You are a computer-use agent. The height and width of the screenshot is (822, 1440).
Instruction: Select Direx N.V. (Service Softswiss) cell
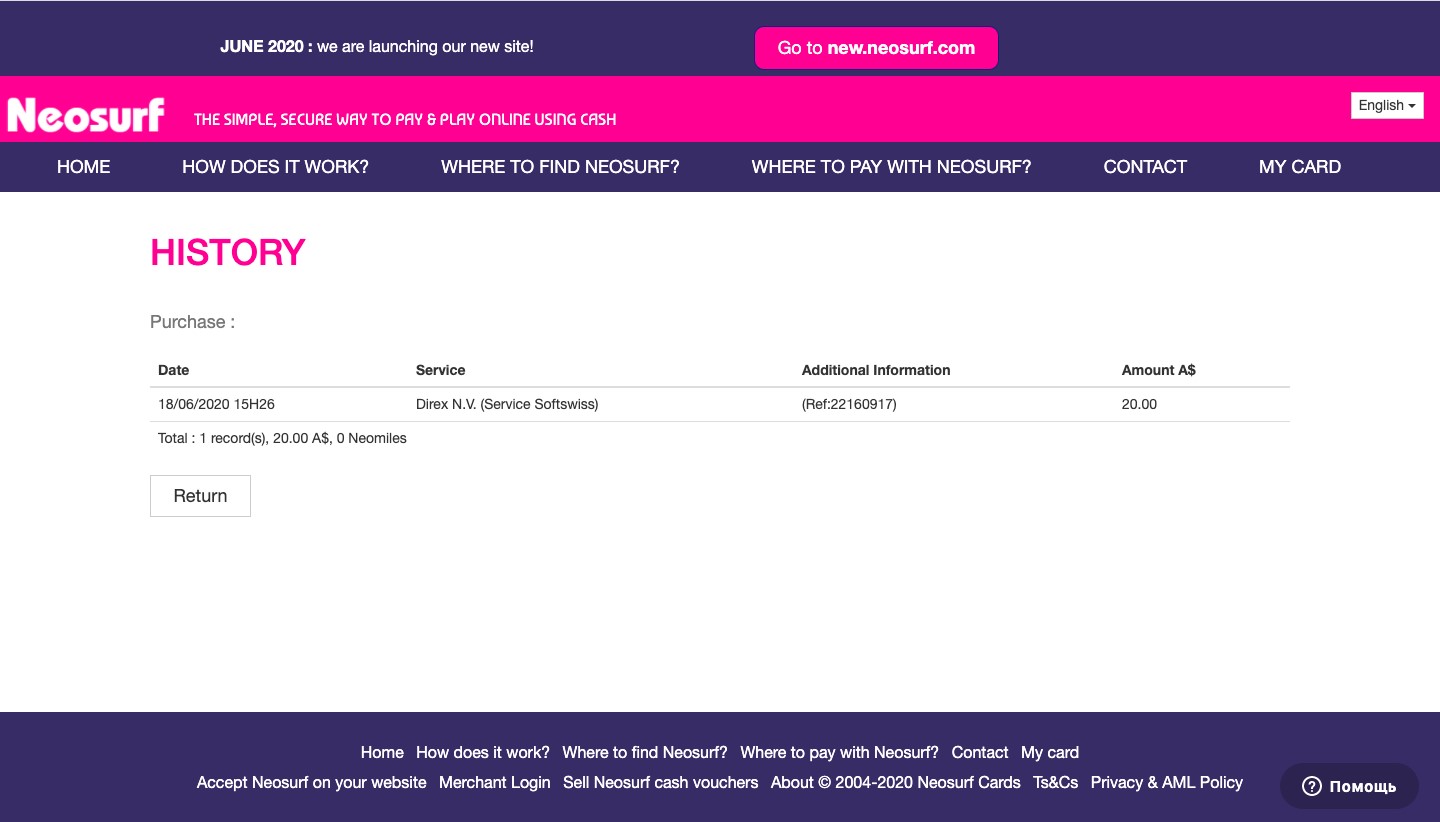[507, 404]
